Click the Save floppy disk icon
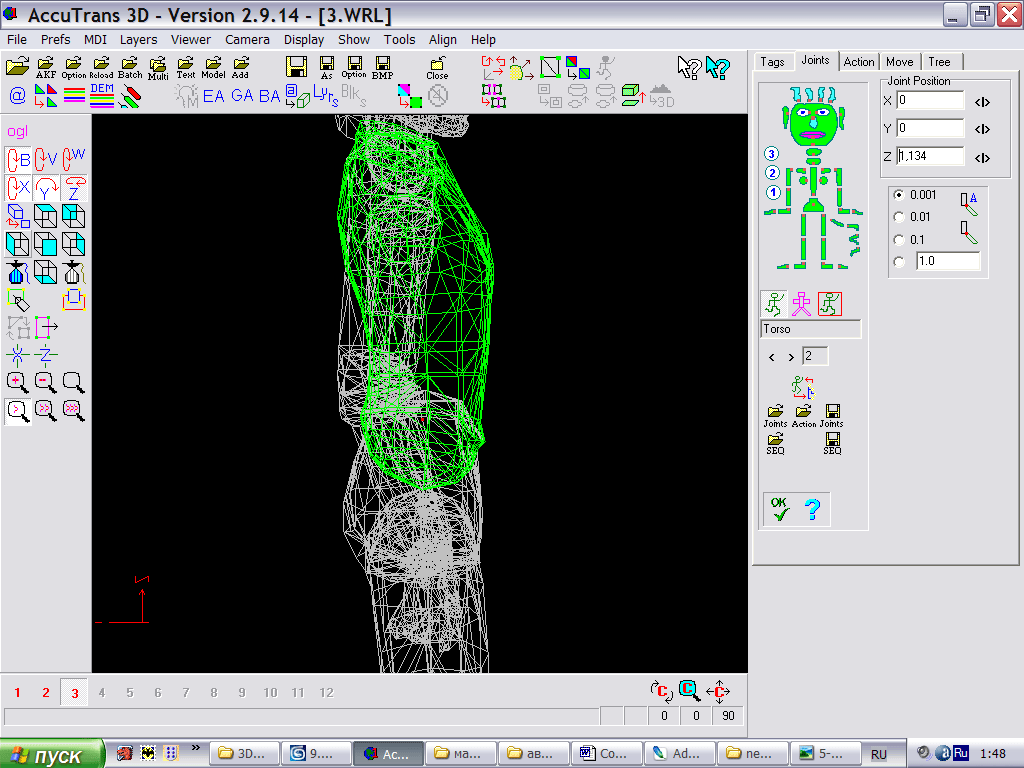 coord(296,67)
